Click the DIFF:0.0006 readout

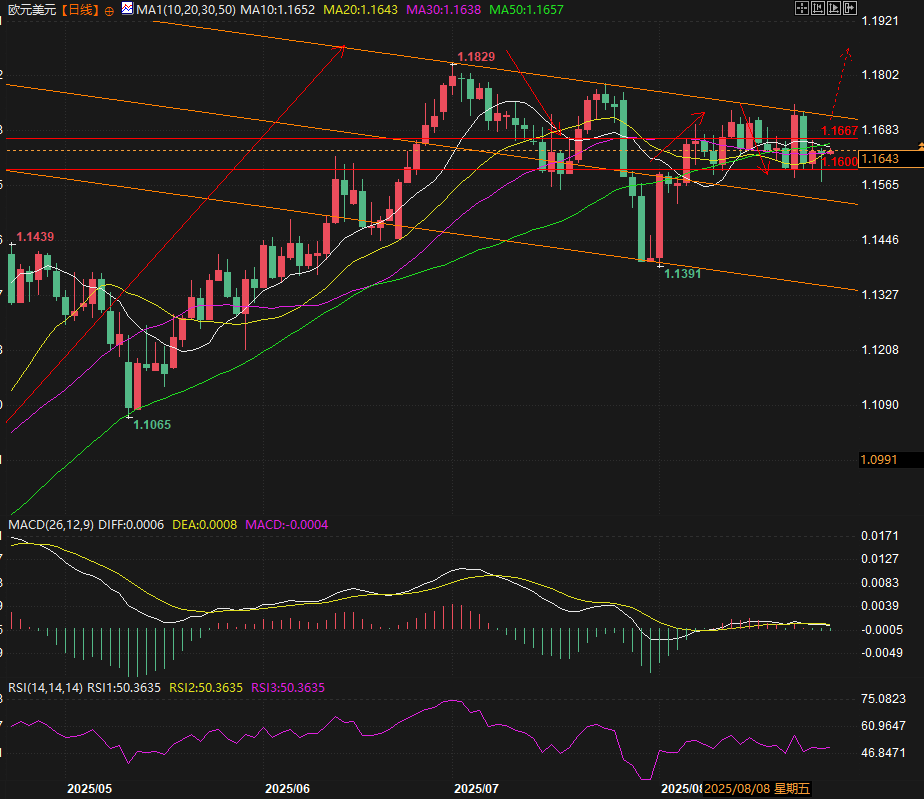(131, 524)
